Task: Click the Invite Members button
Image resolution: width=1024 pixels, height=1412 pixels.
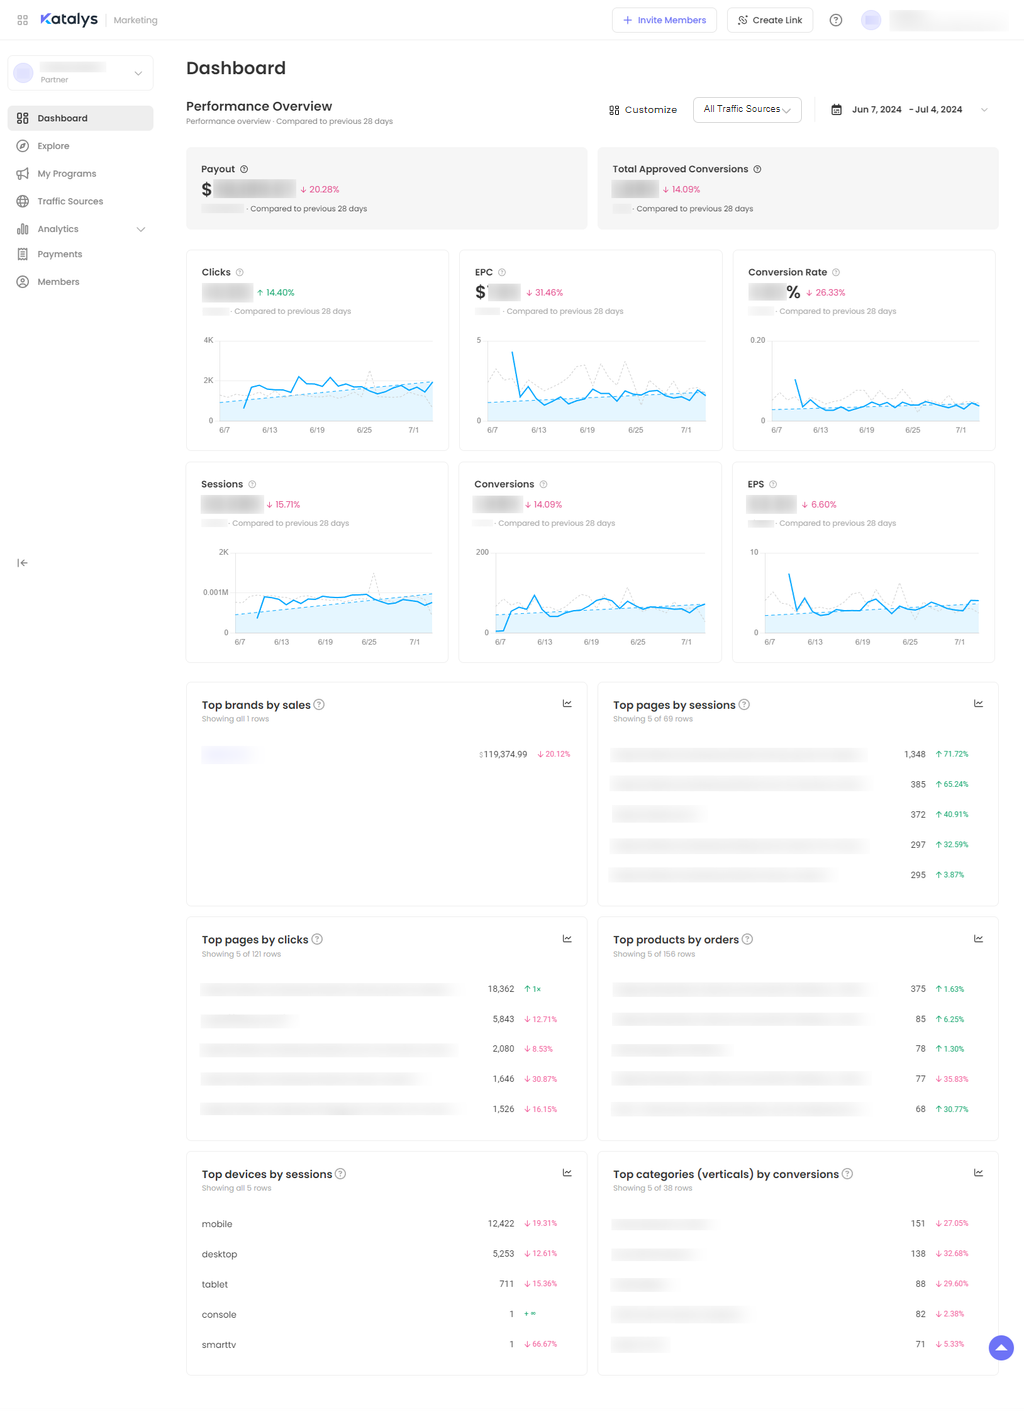Action: tap(664, 20)
